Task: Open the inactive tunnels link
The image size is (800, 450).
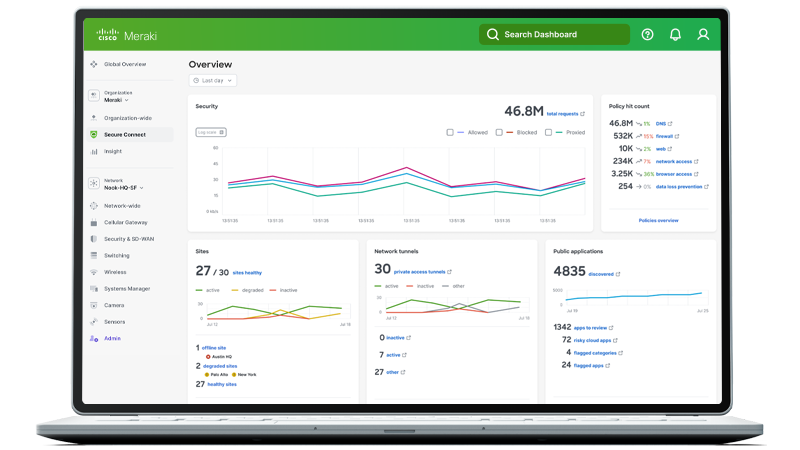Action: 395,338
